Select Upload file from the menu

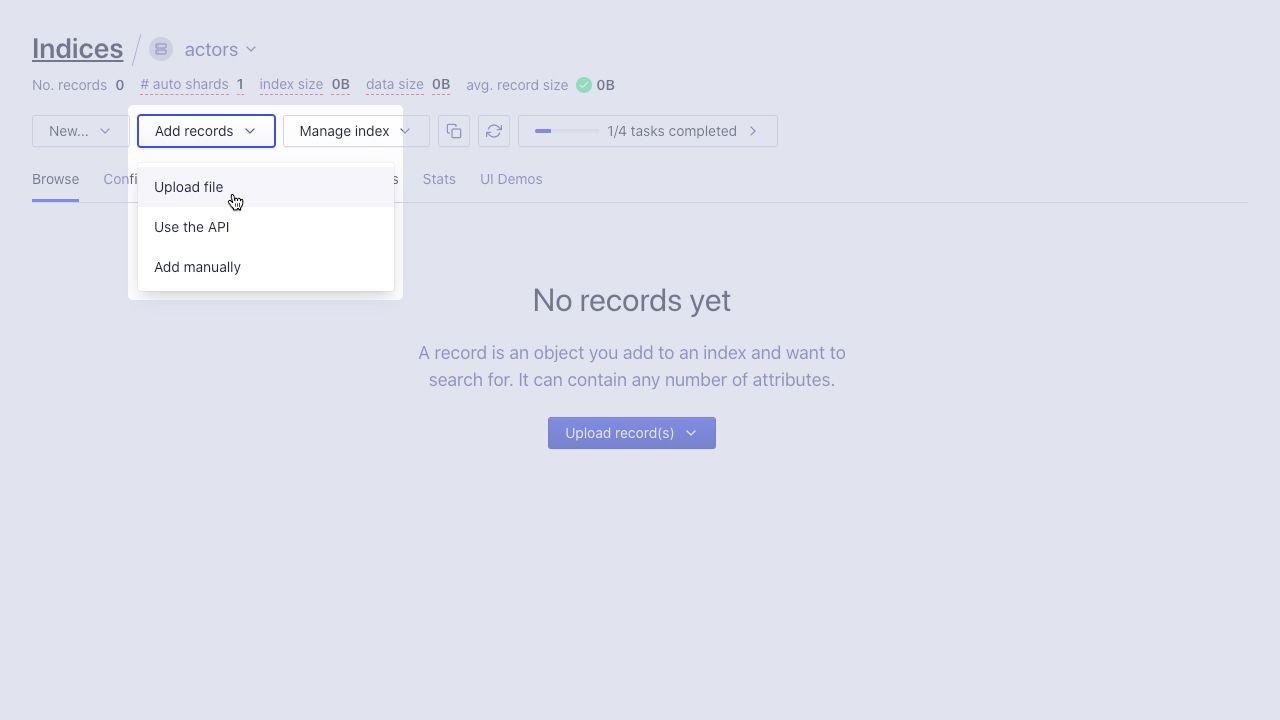(x=188, y=187)
